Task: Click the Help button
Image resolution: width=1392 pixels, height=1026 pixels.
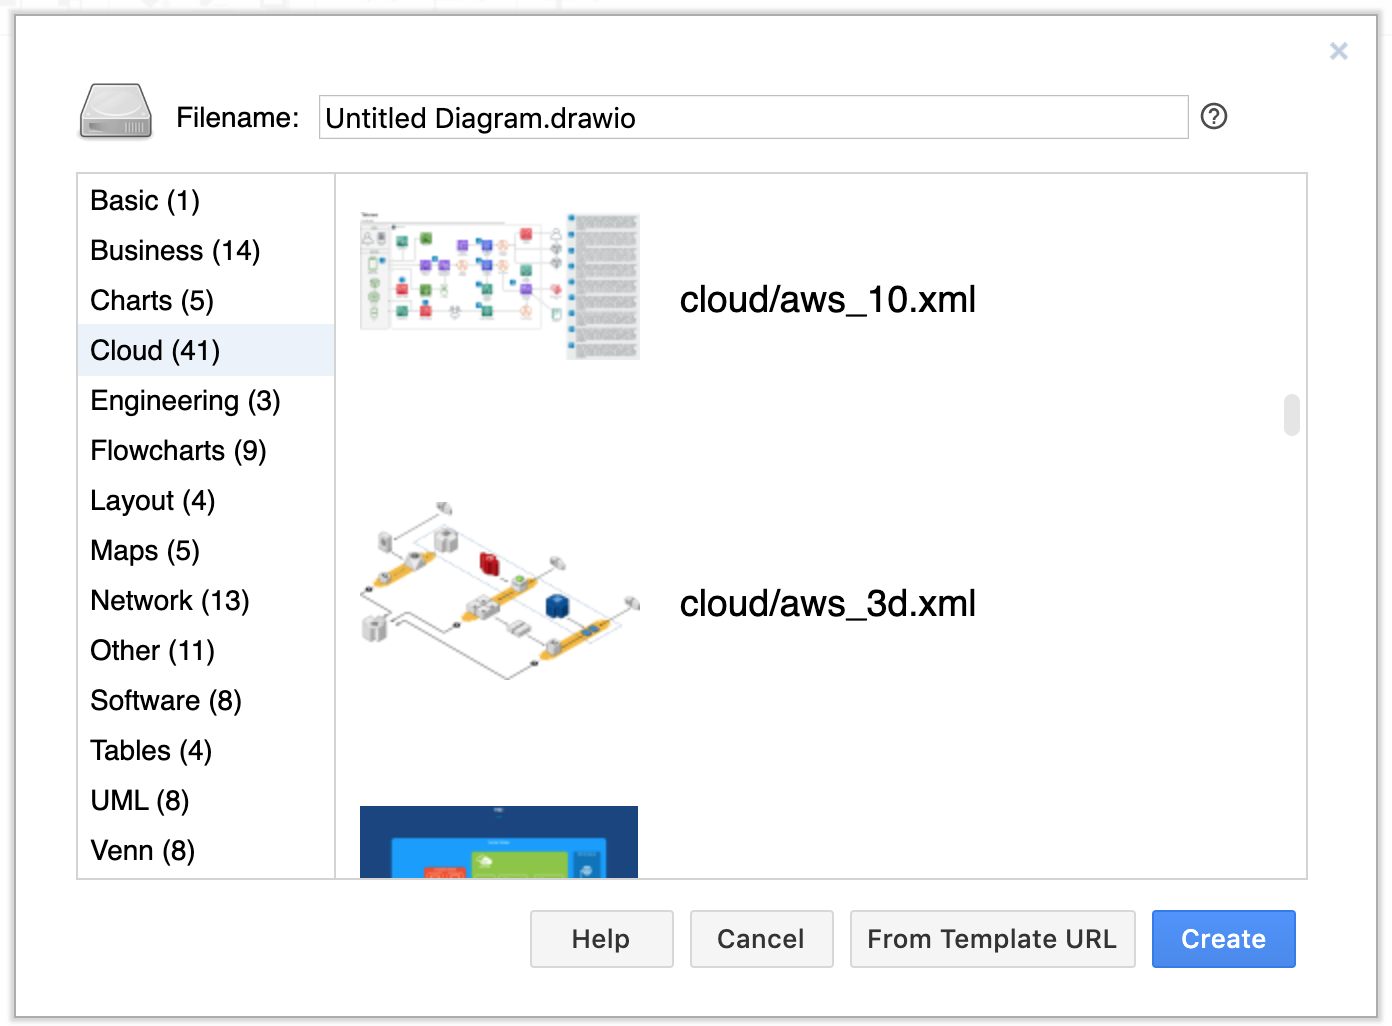Action: pos(601,939)
